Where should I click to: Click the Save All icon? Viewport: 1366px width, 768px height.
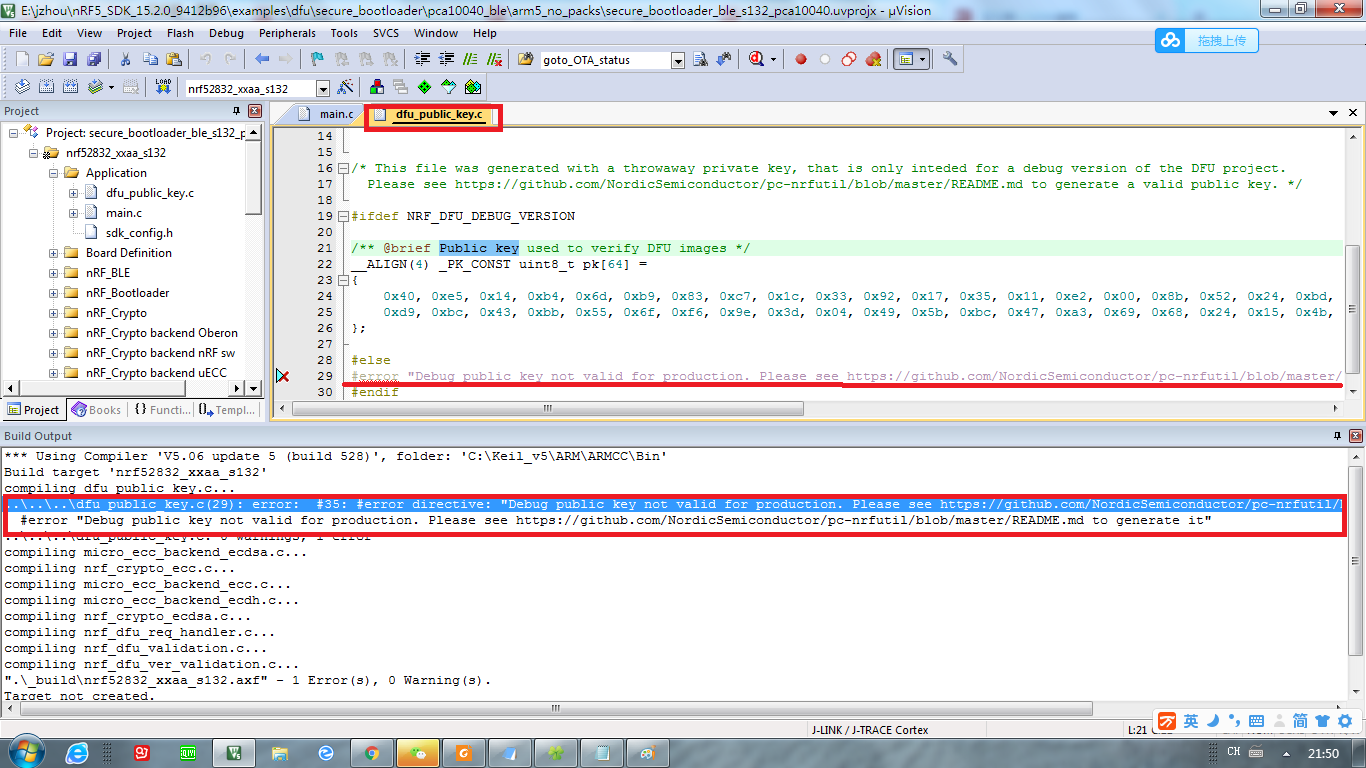[x=92, y=59]
